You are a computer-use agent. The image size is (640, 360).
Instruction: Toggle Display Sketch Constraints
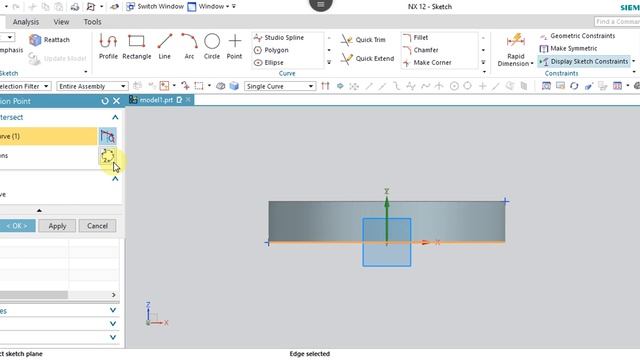(x=584, y=61)
